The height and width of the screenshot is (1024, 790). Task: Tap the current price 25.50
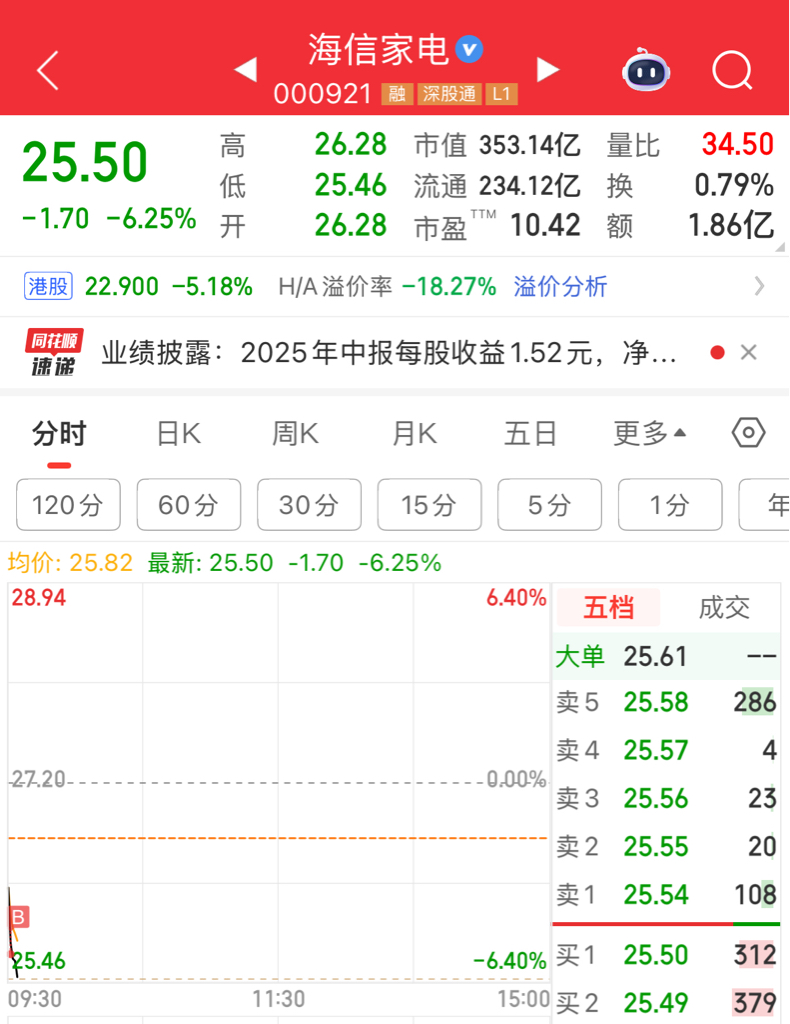(85, 162)
